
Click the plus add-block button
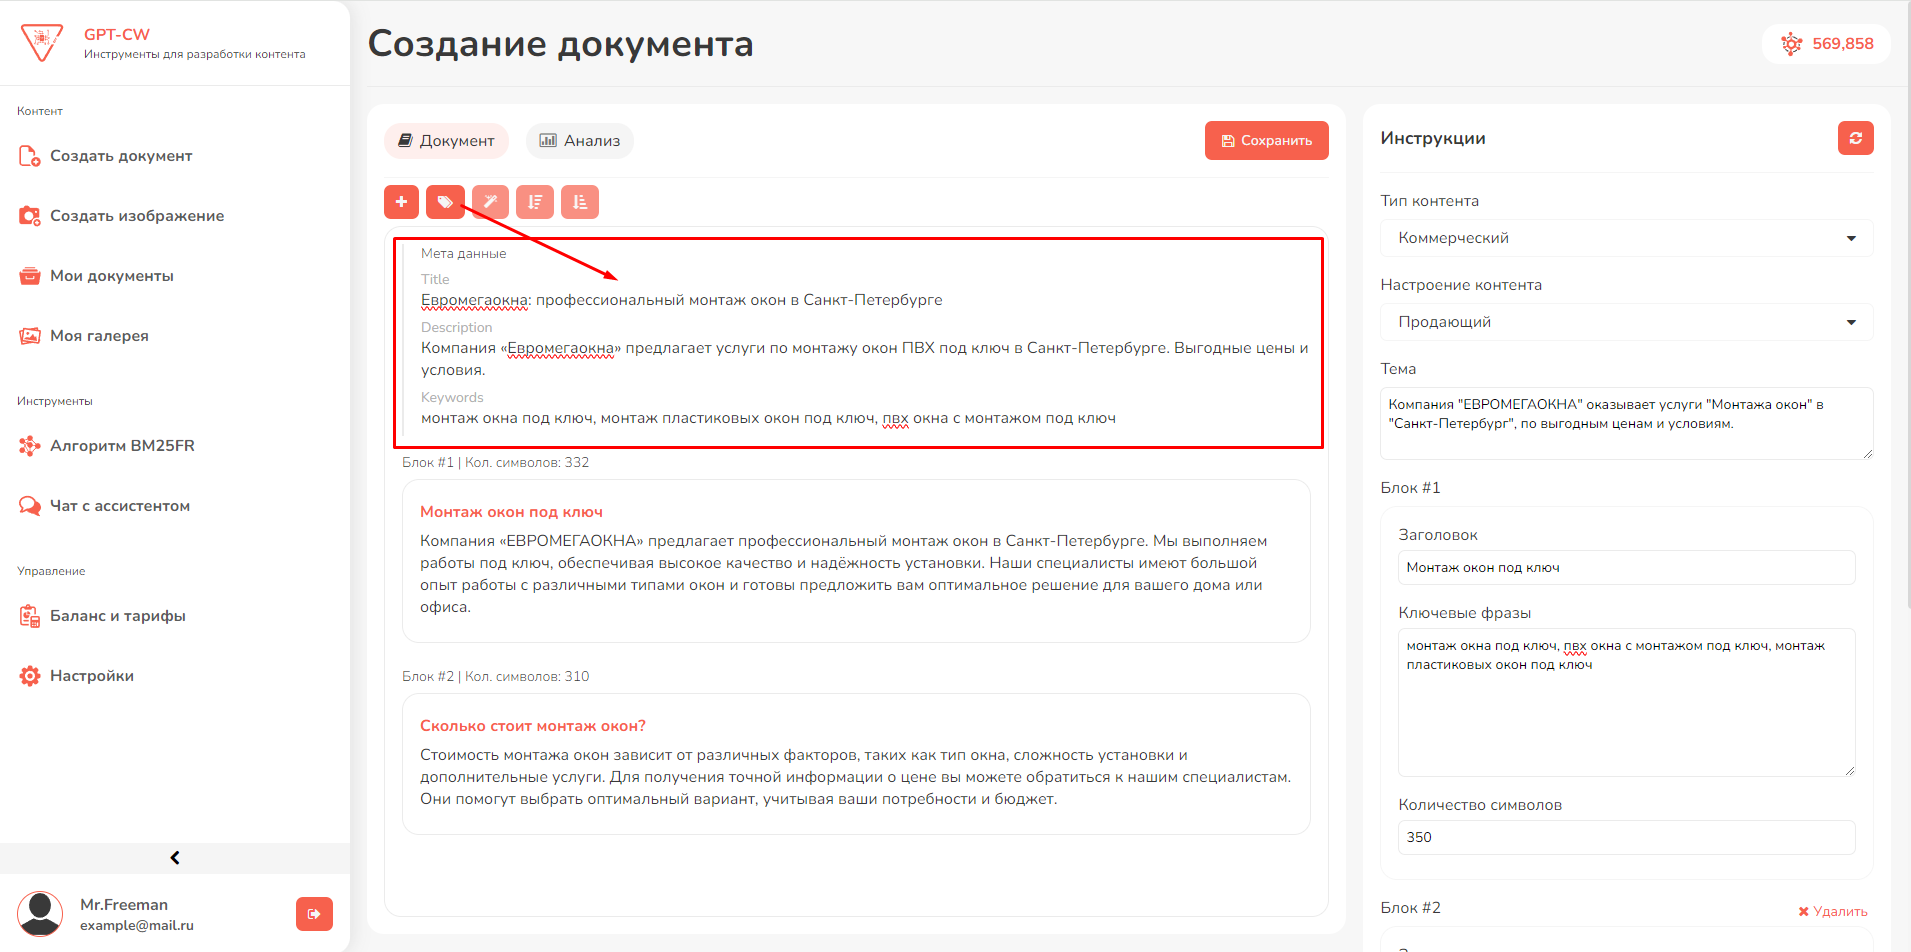(x=401, y=202)
